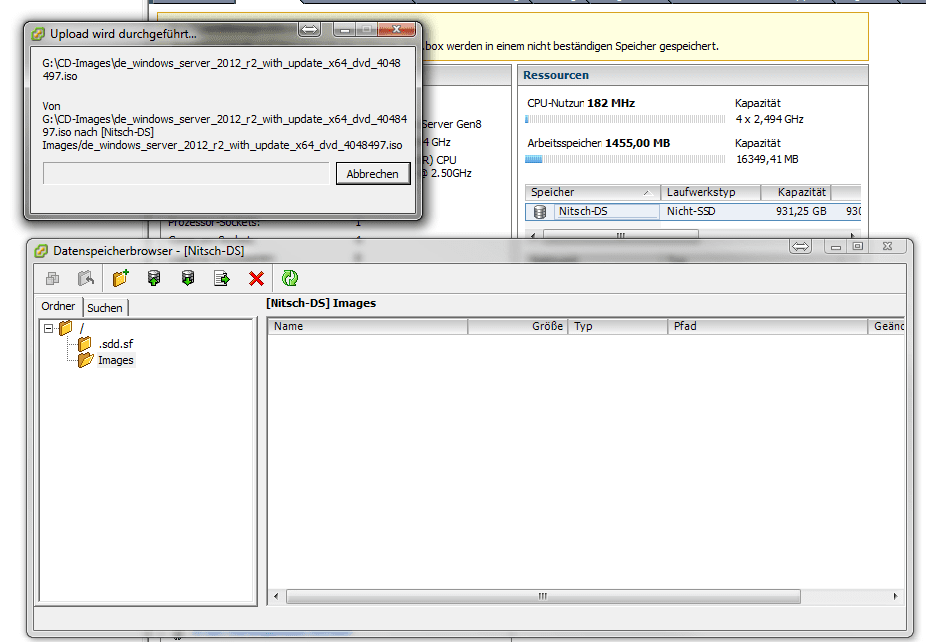Click the move/export file toolbar icon
The image size is (926, 642).
pos(222,278)
